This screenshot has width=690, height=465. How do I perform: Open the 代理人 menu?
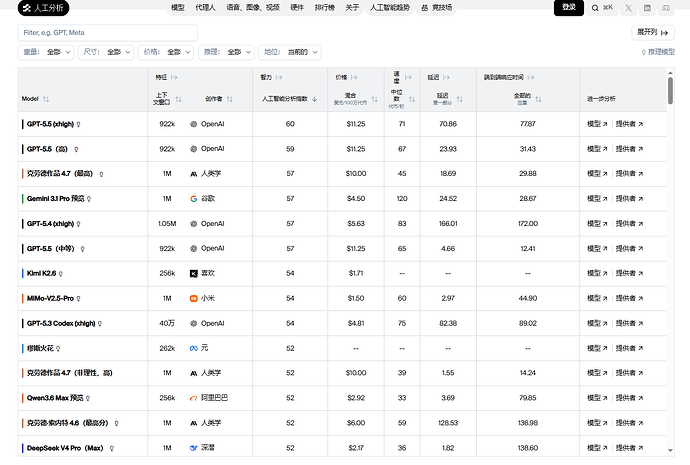[206, 7]
